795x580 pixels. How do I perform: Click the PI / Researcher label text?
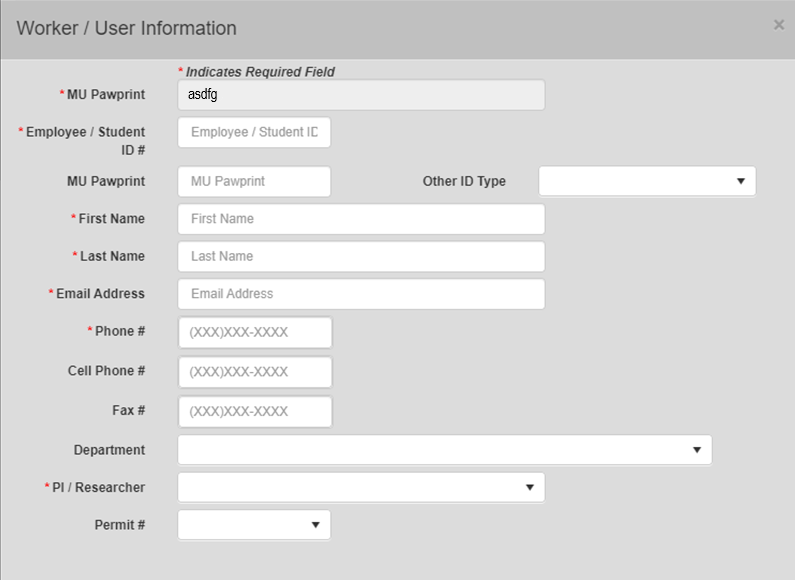[x=98, y=488]
